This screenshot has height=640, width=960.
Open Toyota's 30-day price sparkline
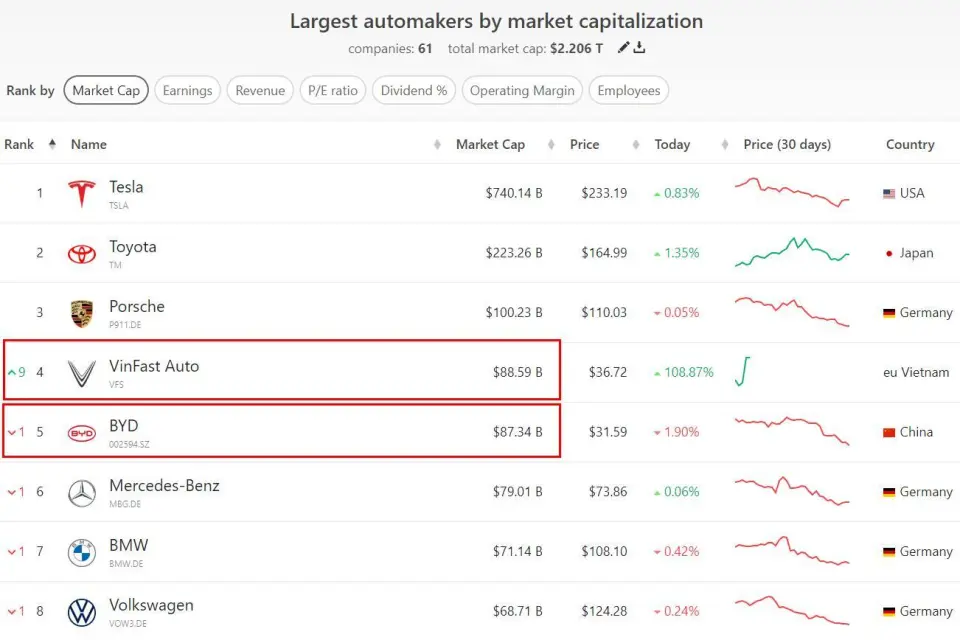pyautogui.click(x=792, y=252)
